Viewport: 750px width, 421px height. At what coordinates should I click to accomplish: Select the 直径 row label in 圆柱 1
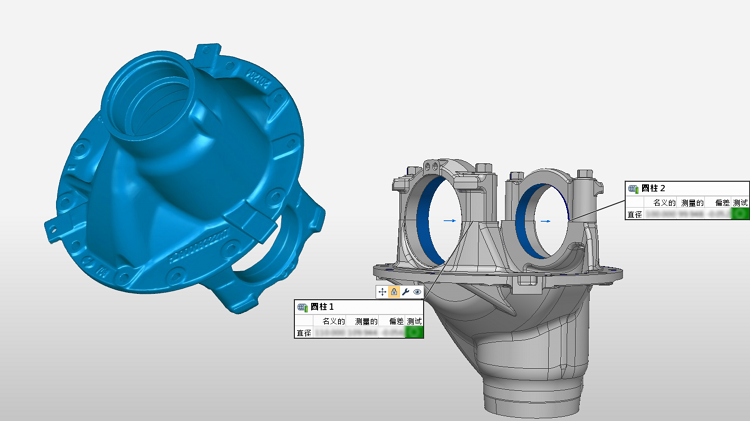pyautogui.click(x=303, y=333)
